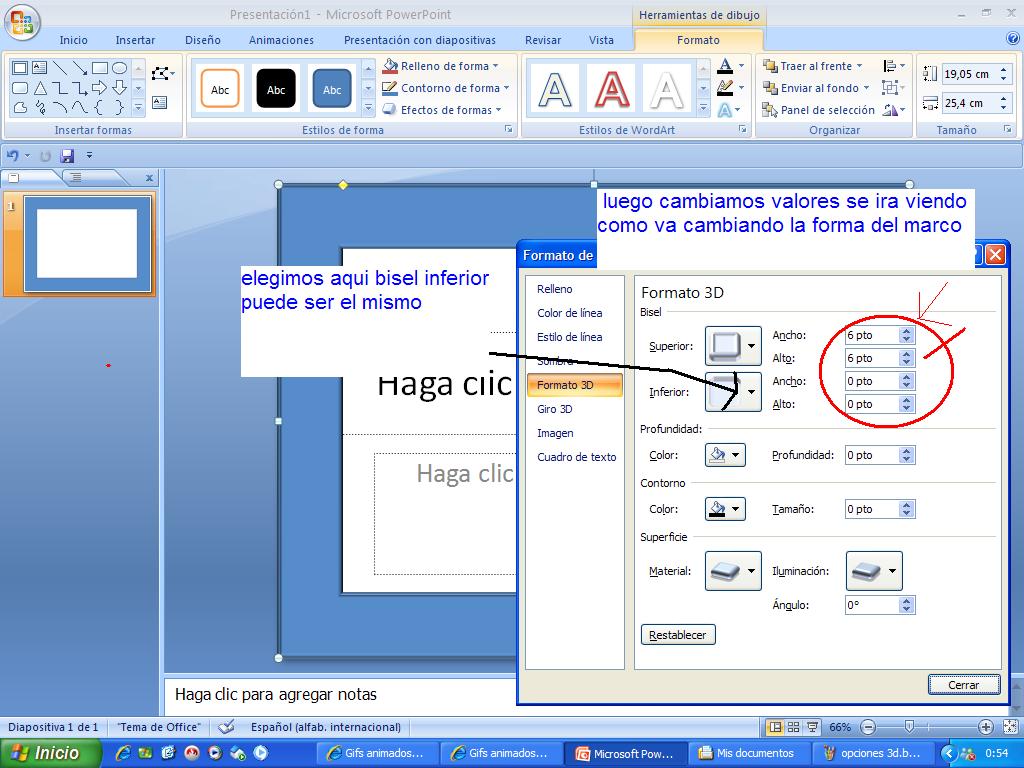The height and width of the screenshot is (768, 1024).
Task: Click the fit slide to window icon
Action: point(1010,727)
